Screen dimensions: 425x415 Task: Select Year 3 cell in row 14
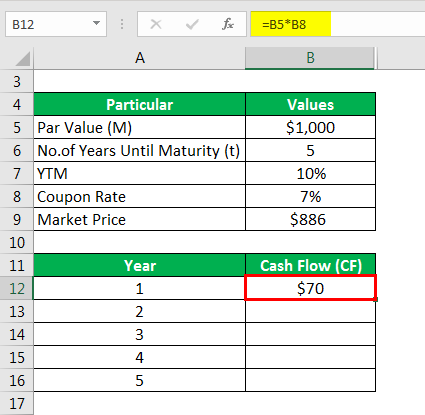(x=140, y=334)
